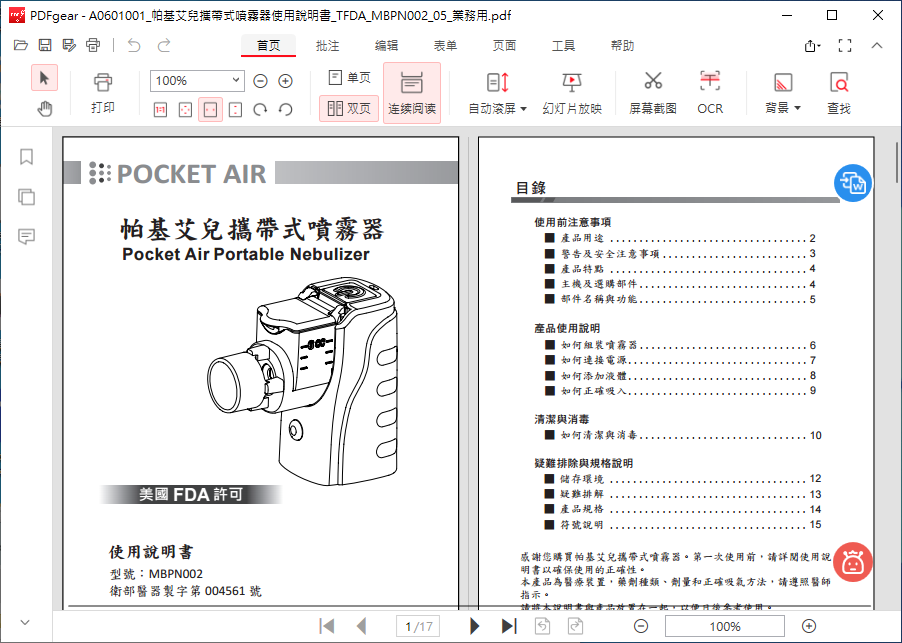Screen dimensions: 902x643
Task: Run the OCR tool
Action: [x=710, y=93]
